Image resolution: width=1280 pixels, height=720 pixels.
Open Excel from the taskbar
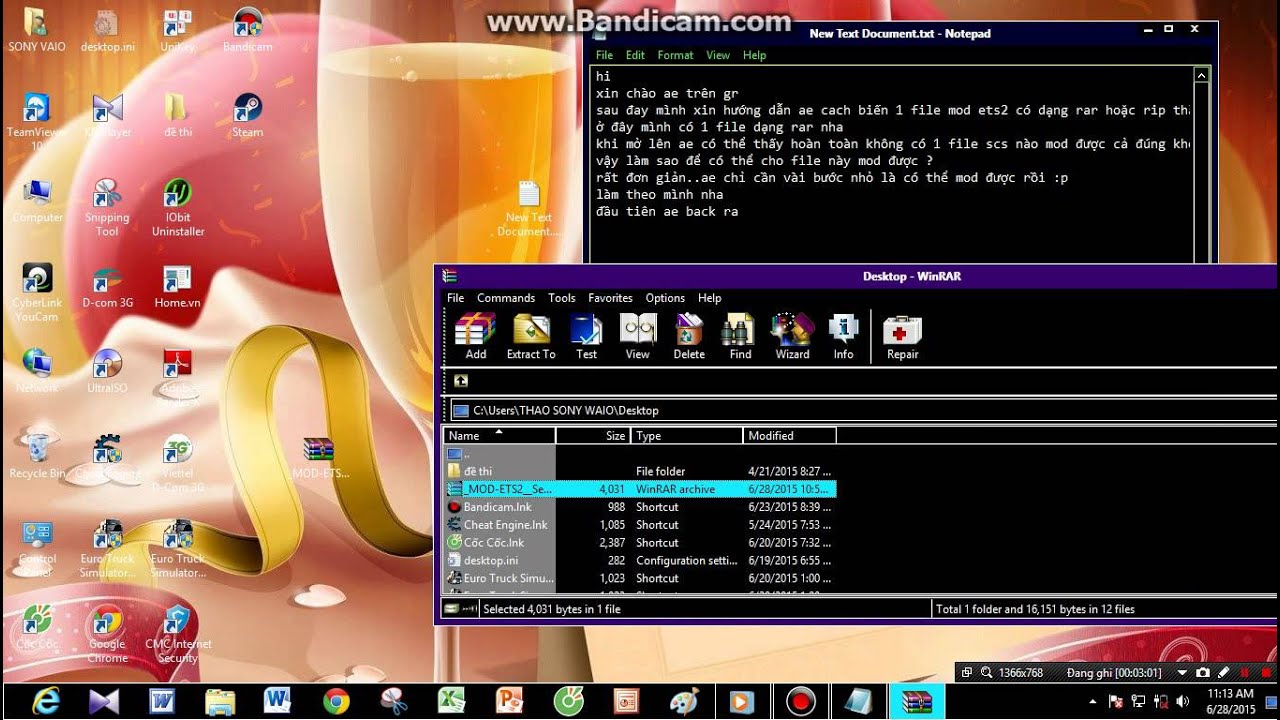[452, 701]
